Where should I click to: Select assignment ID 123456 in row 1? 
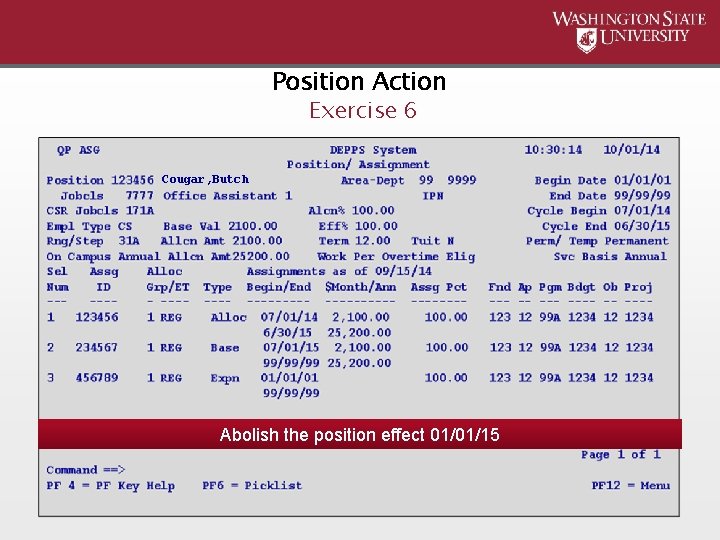coord(97,317)
